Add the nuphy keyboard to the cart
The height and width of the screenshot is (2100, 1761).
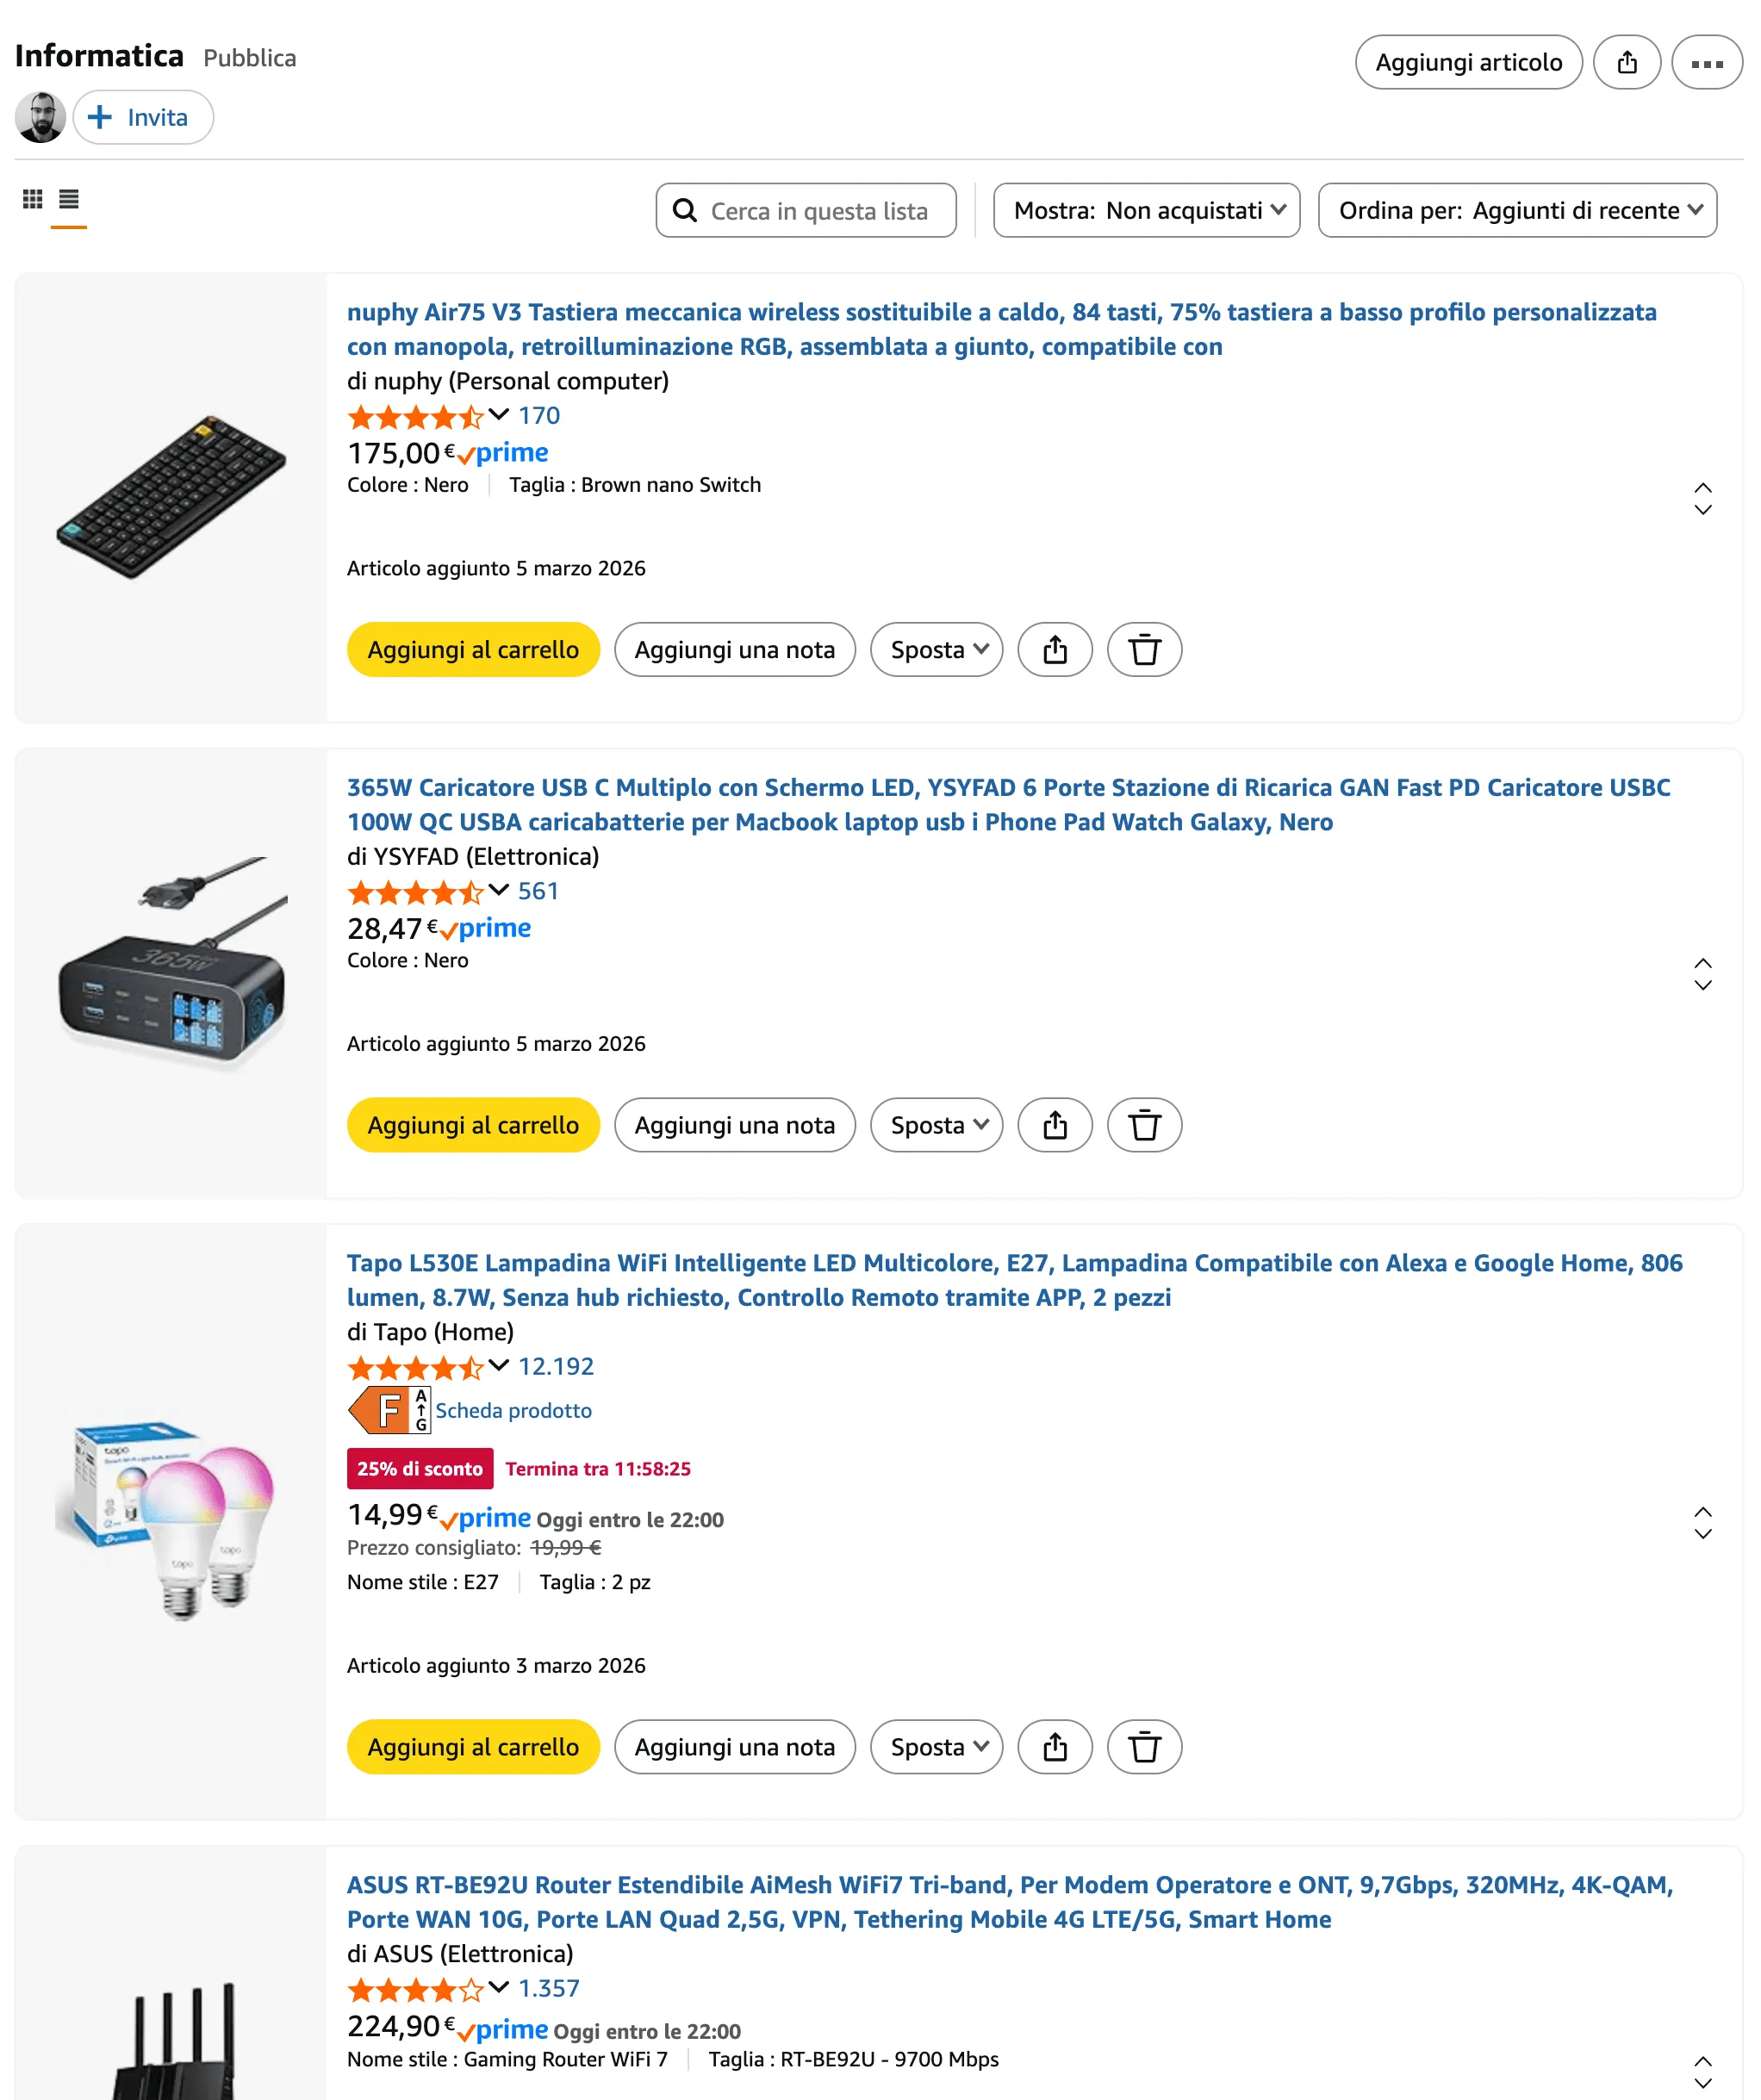[473, 650]
